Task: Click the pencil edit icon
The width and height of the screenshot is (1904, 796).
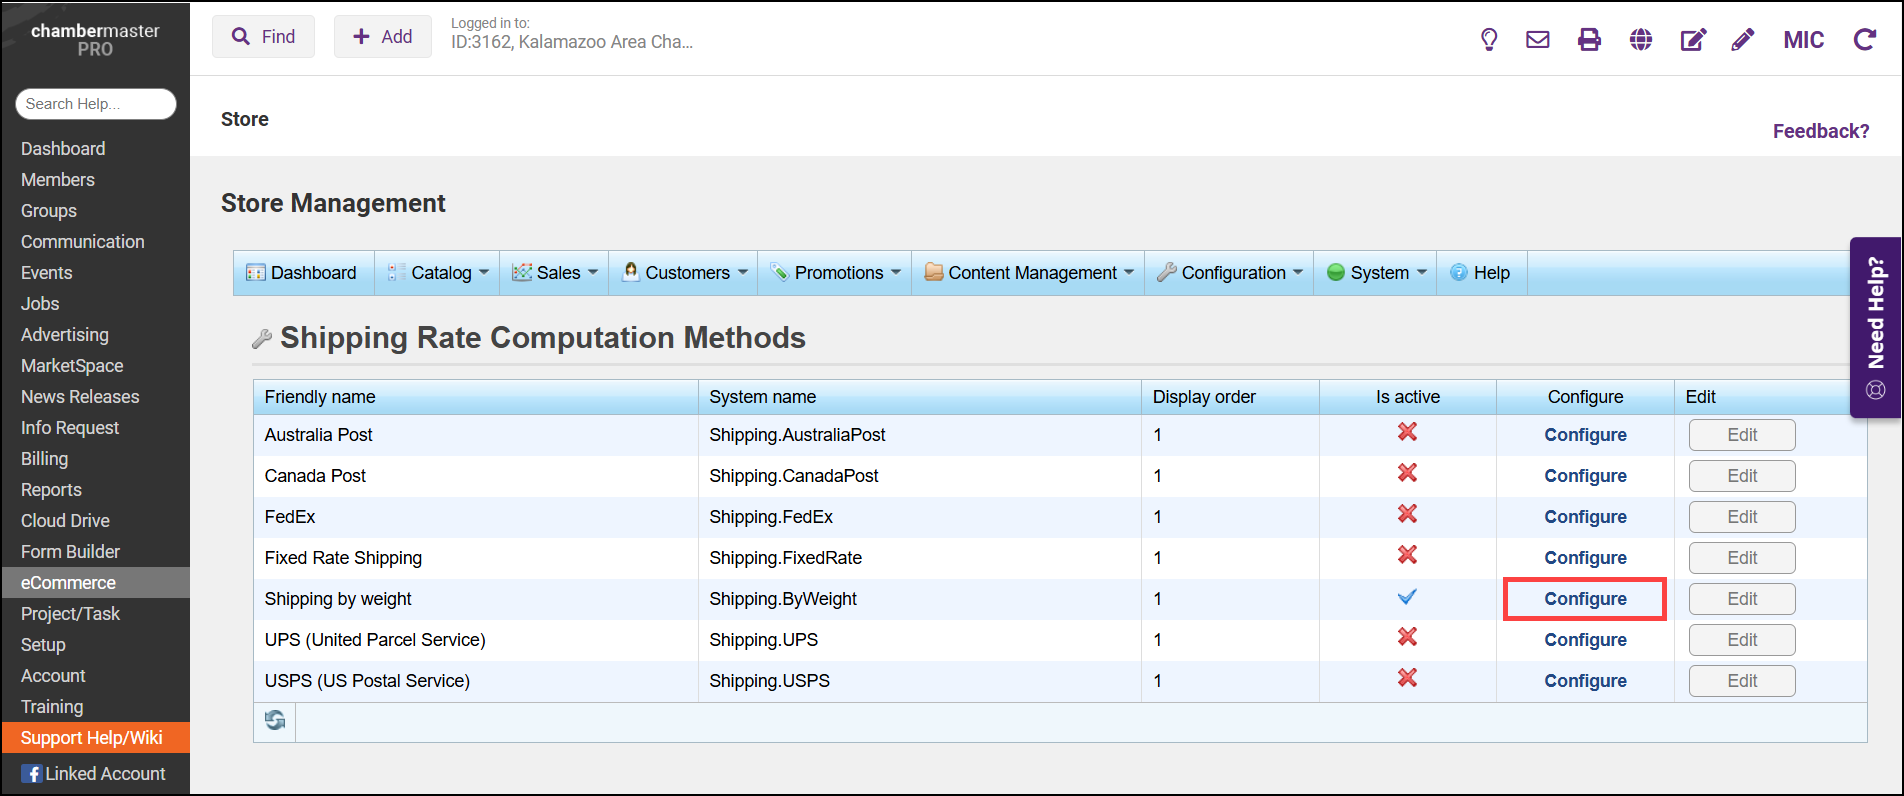Action: coord(1743,40)
